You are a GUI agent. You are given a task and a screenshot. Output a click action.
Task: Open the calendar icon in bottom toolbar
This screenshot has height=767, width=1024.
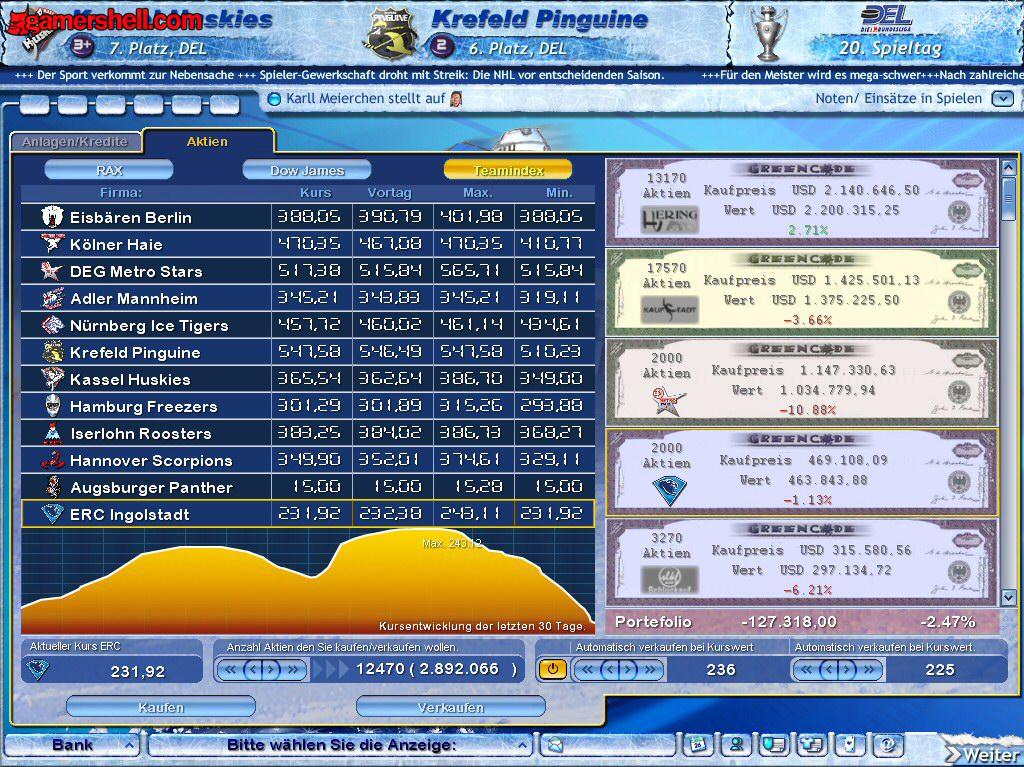(698, 745)
